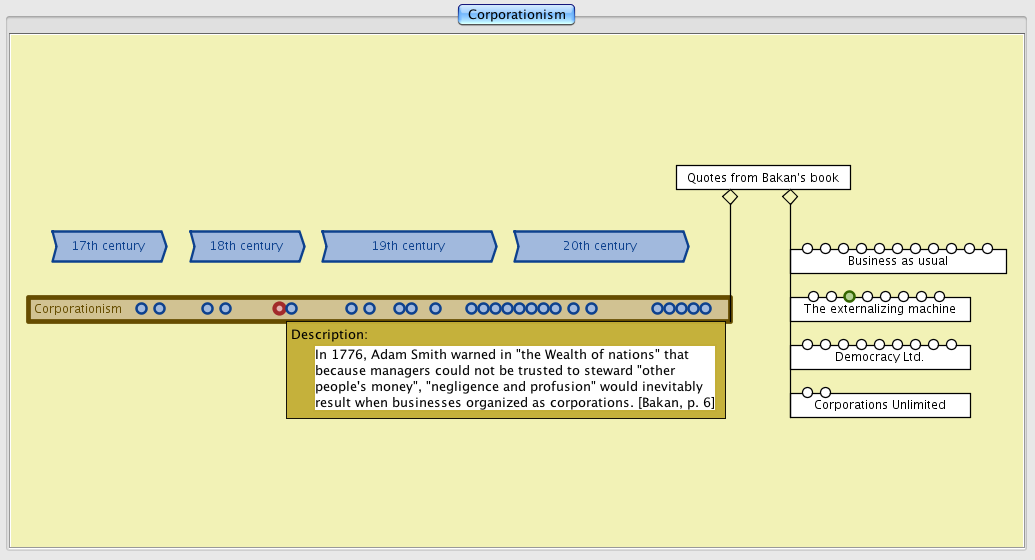Open the Democracy Ltd. chapter box
The width and height of the screenshot is (1035, 560).
pos(879,357)
